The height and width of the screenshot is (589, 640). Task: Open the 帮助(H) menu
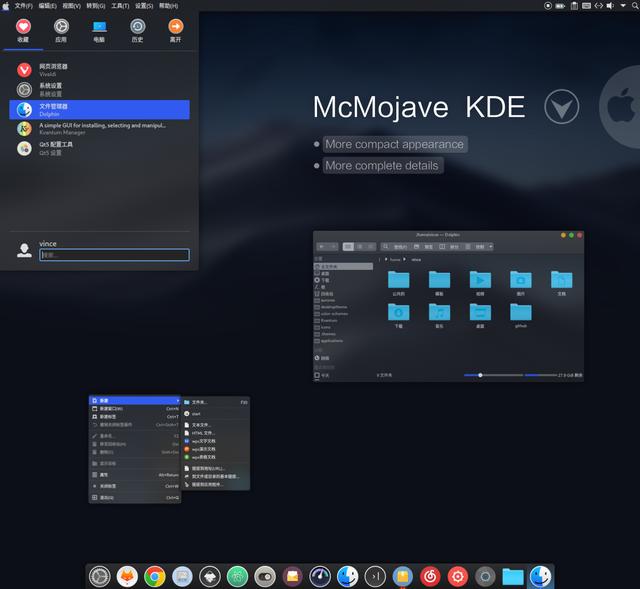[x=168, y=6]
